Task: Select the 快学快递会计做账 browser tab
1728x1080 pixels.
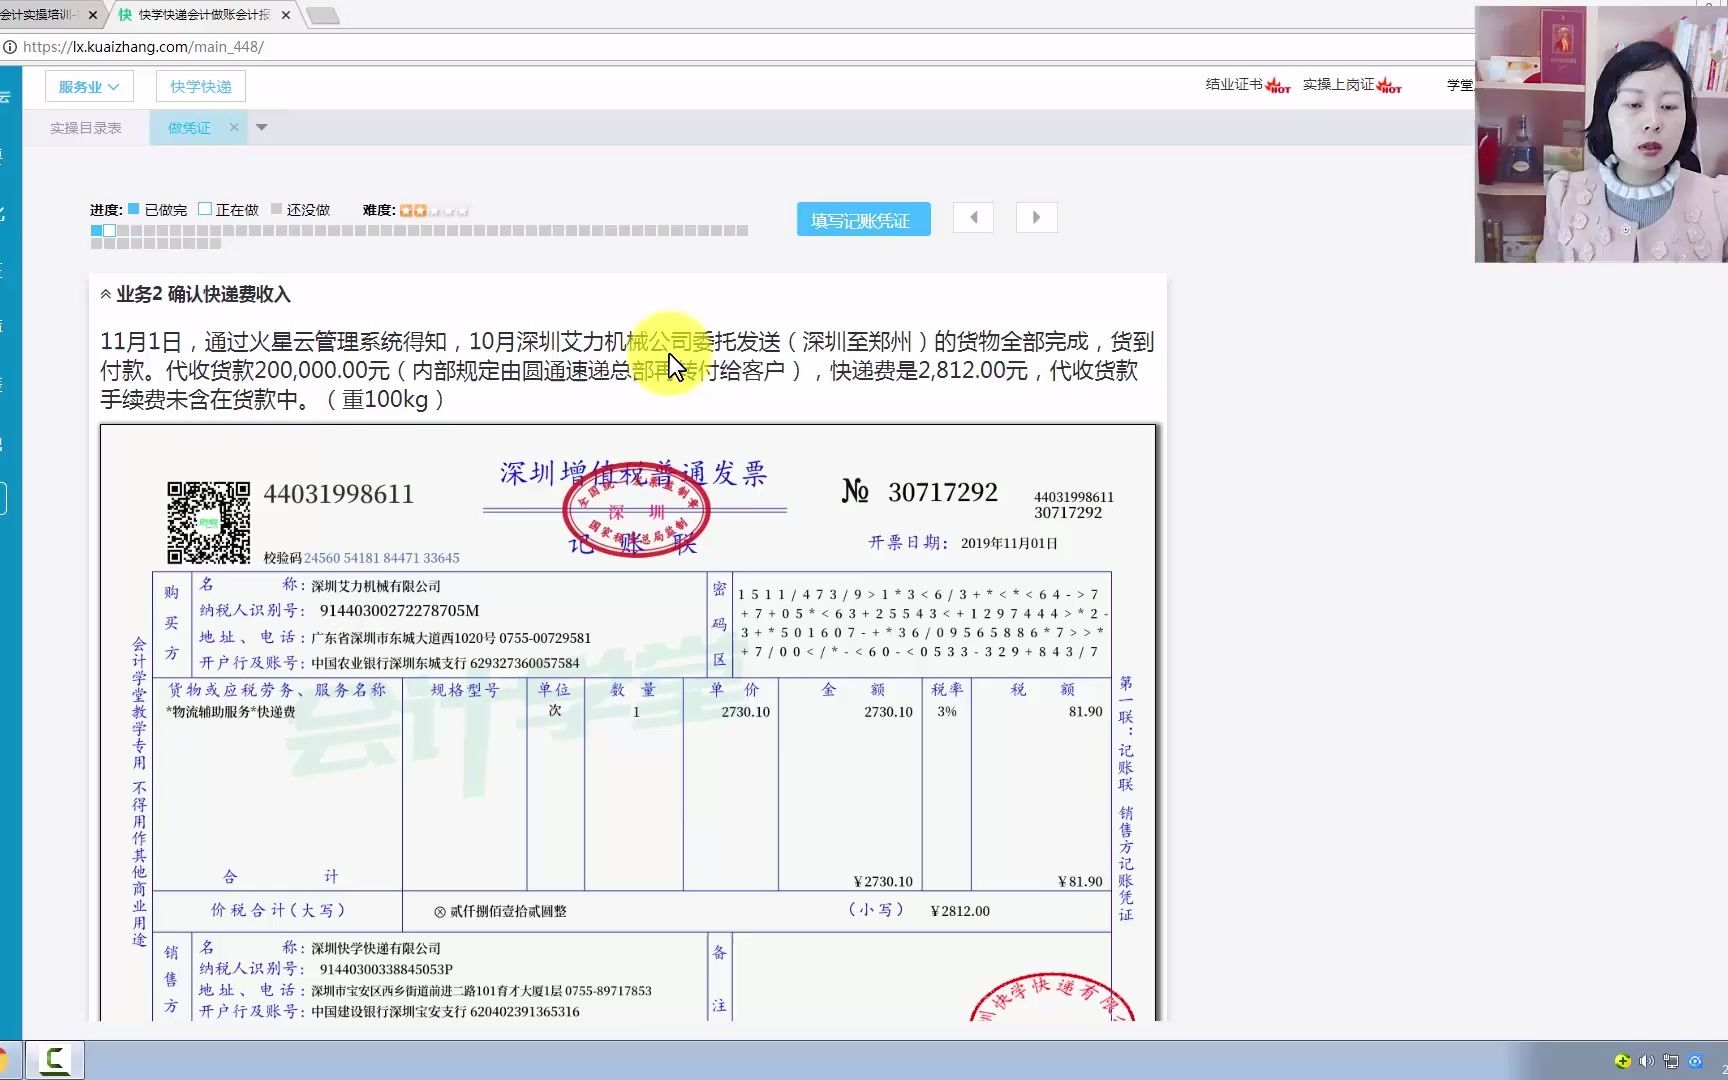Action: tap(203, 15)
